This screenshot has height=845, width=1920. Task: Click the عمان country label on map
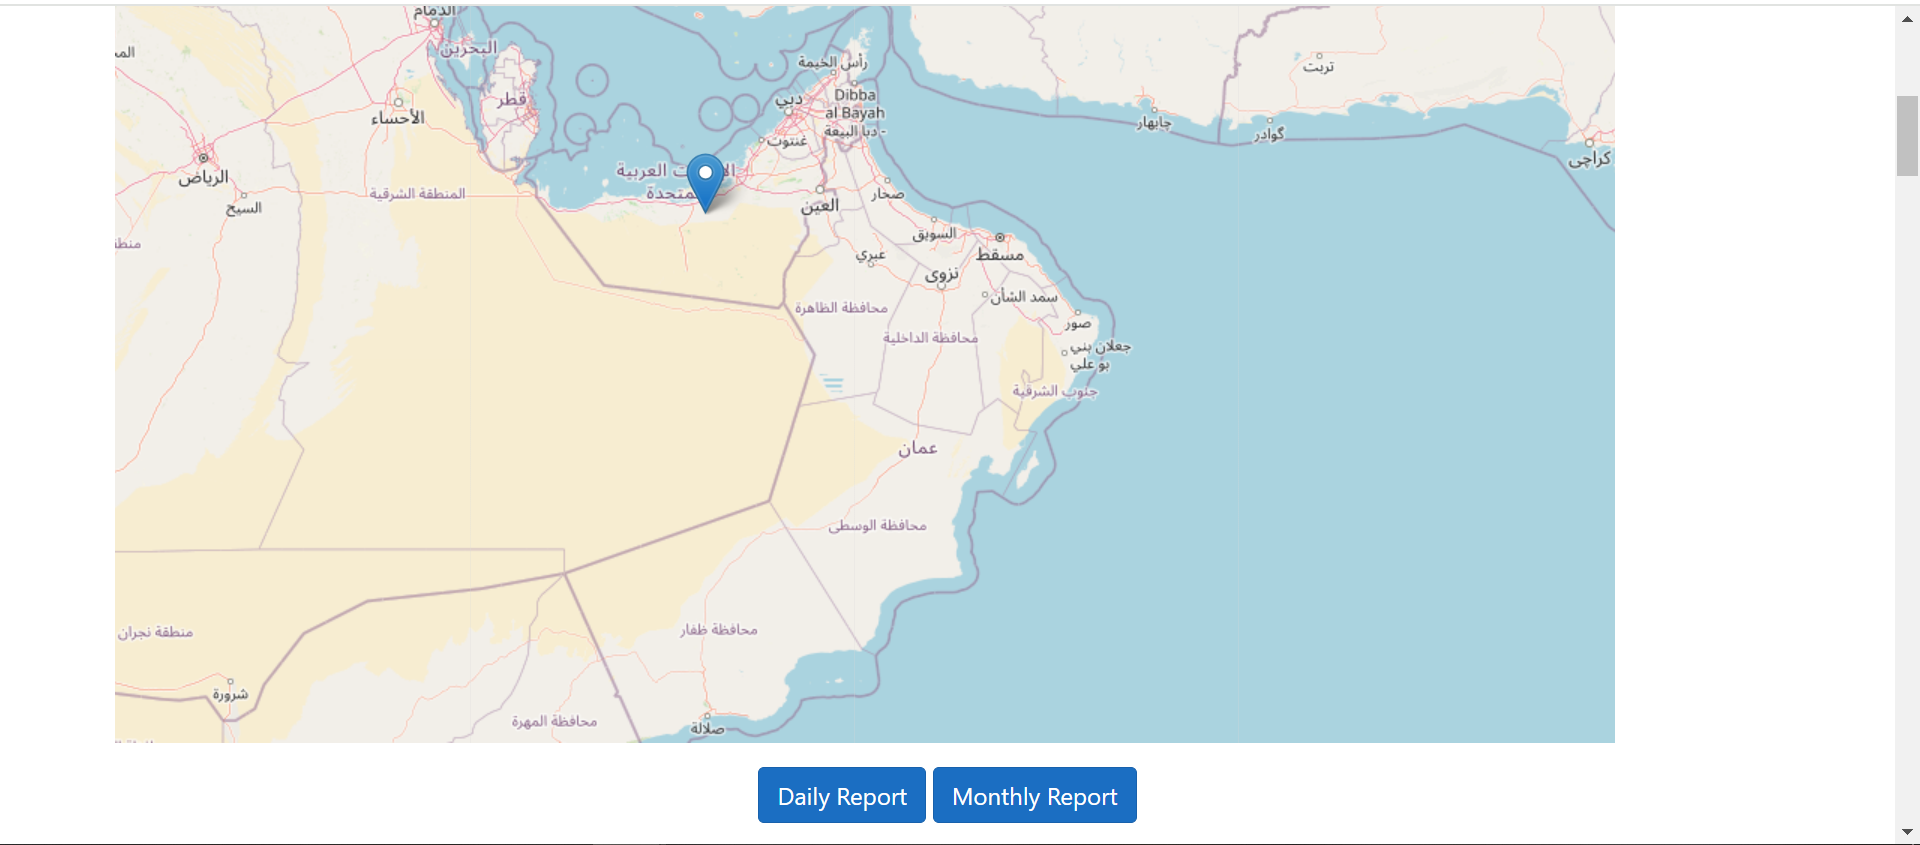[x=917, y=448]
